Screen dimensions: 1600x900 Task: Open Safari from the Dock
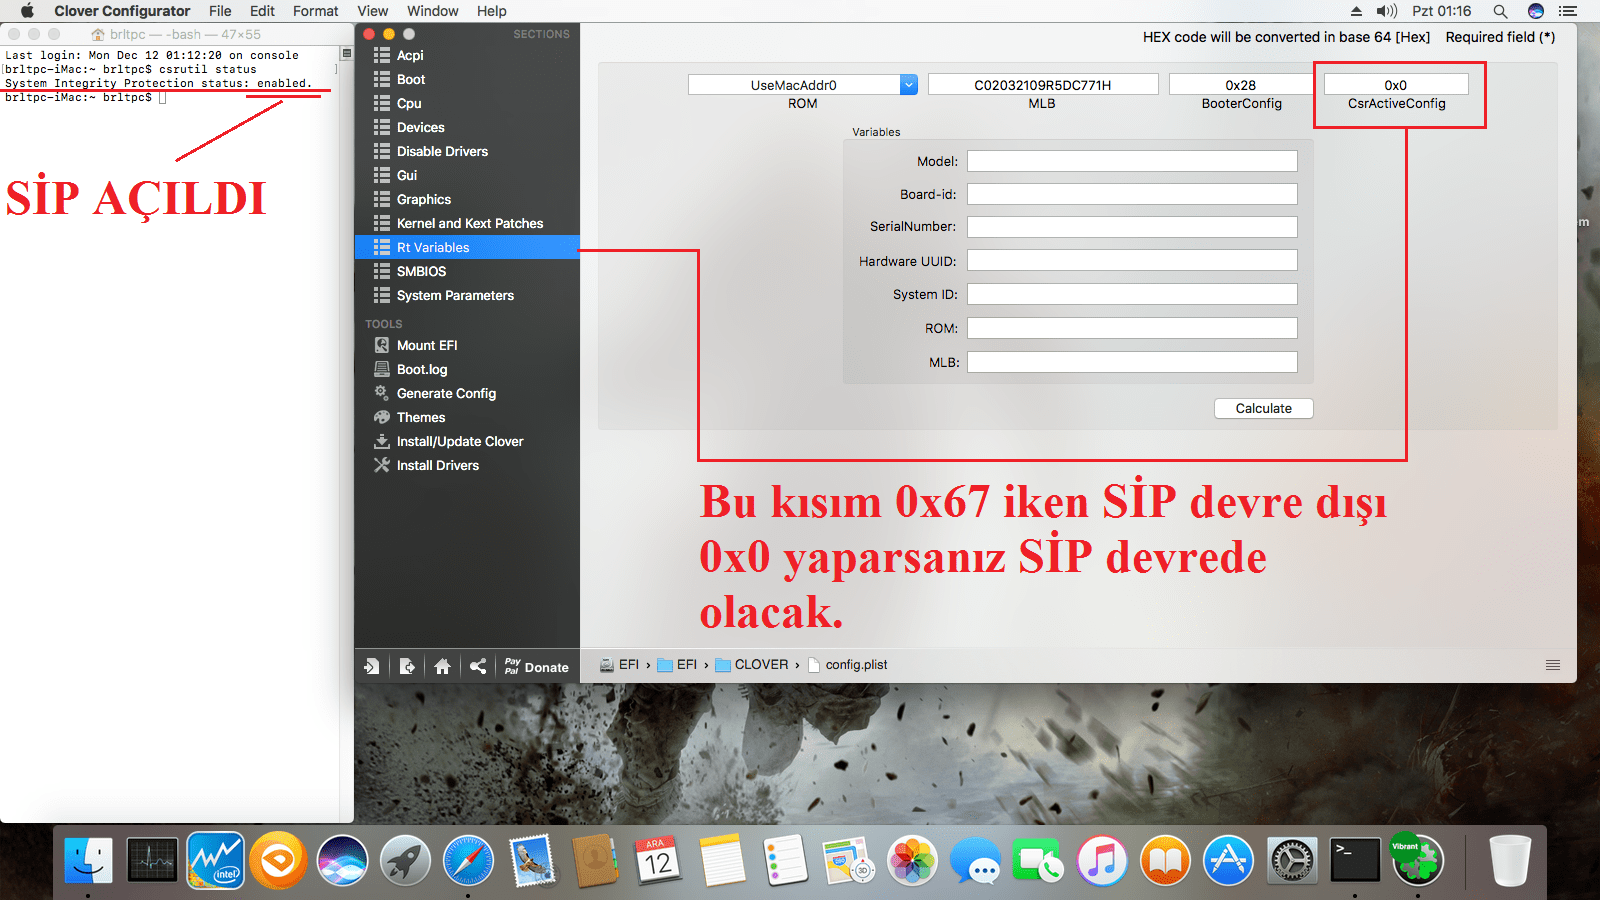click(x=468, y=860)
